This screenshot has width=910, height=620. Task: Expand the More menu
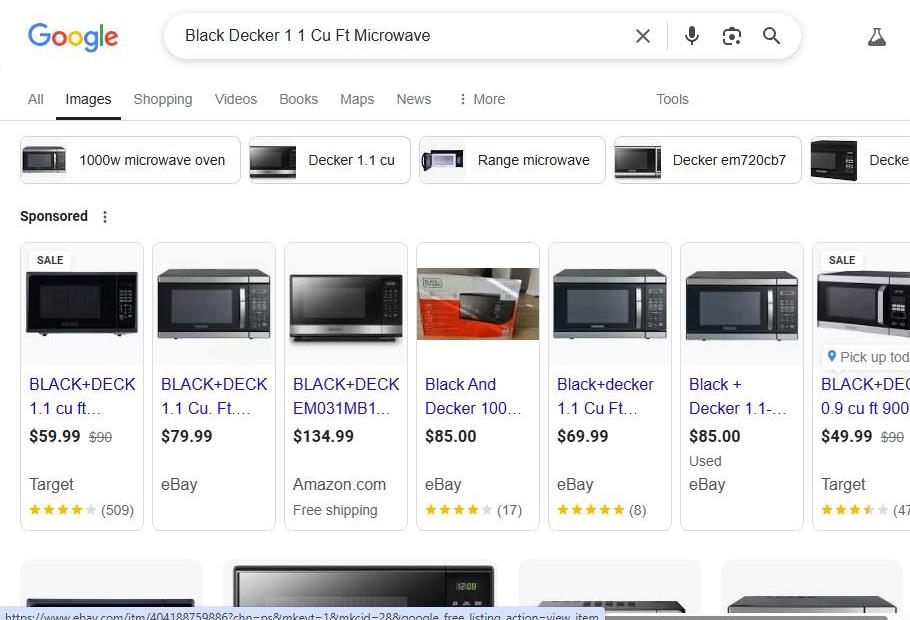pyautogui.click(x=482, y=99)
